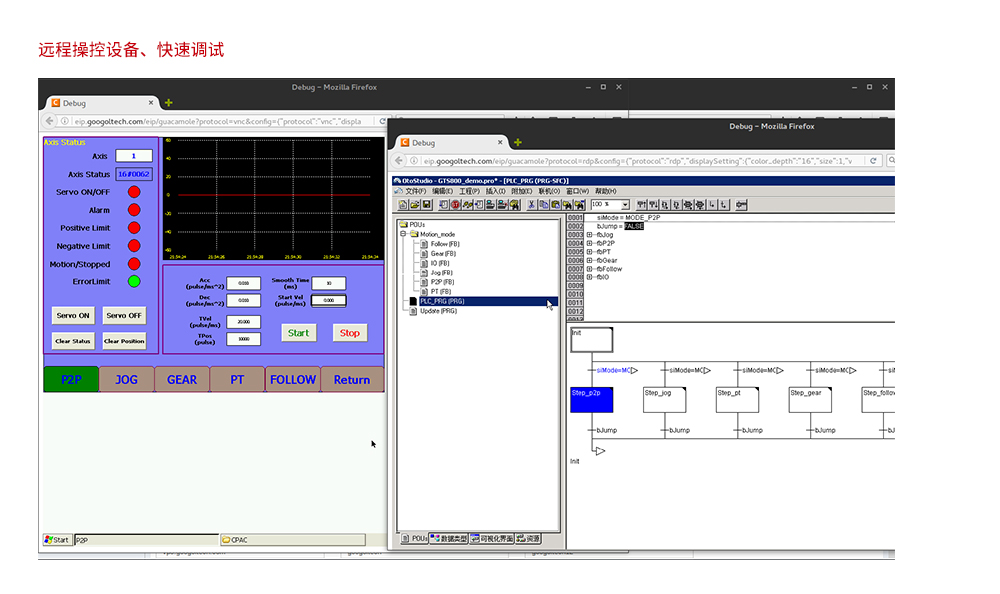Click the document icon beside IO (FB)

tap(424, 263)
